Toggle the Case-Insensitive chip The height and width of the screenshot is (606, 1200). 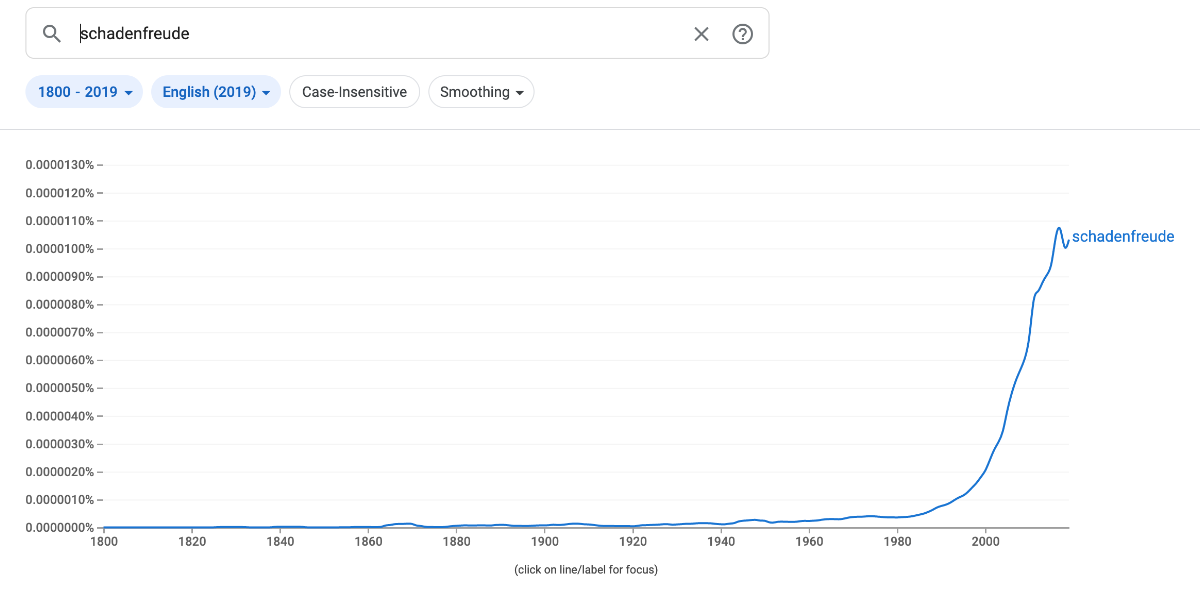click(354, 92)
